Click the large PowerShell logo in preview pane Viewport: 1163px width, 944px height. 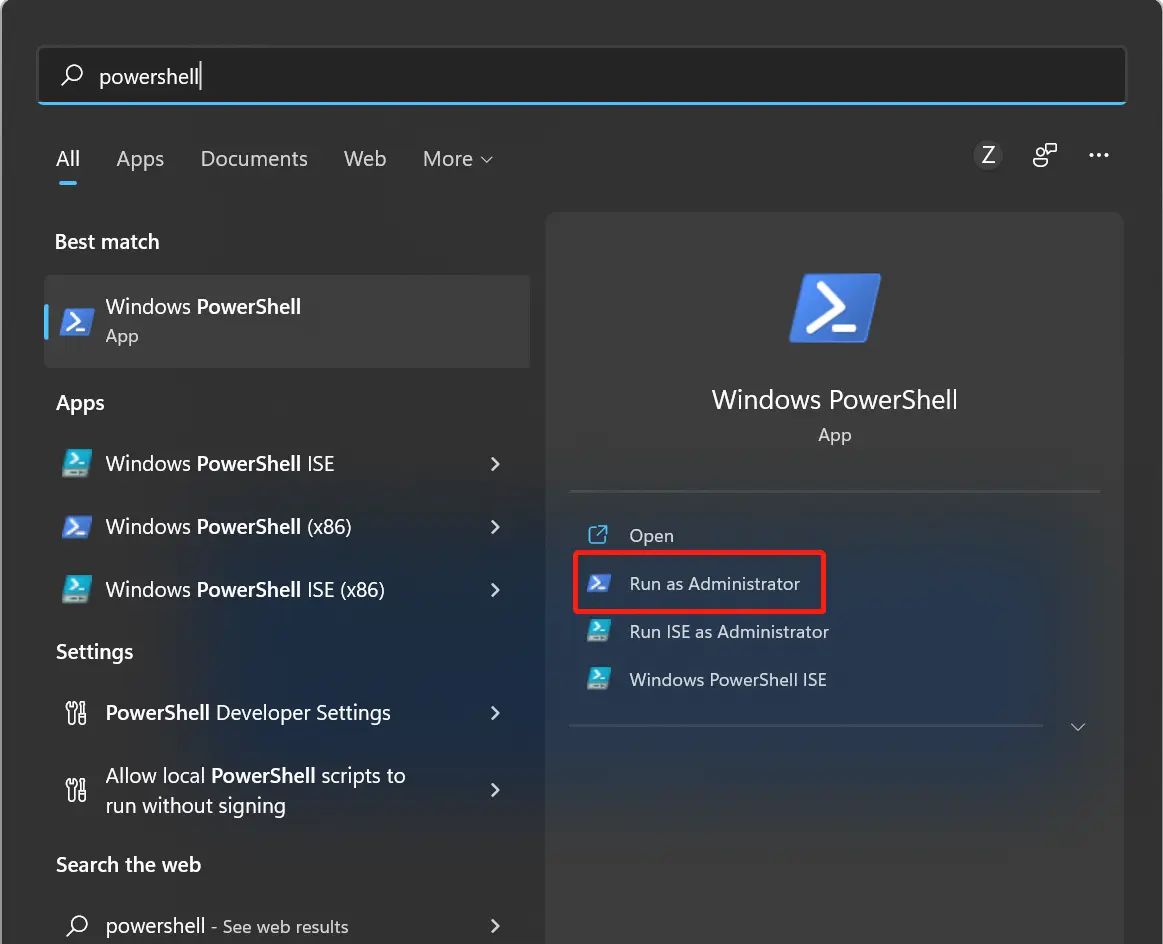click(x=834, y=308)
